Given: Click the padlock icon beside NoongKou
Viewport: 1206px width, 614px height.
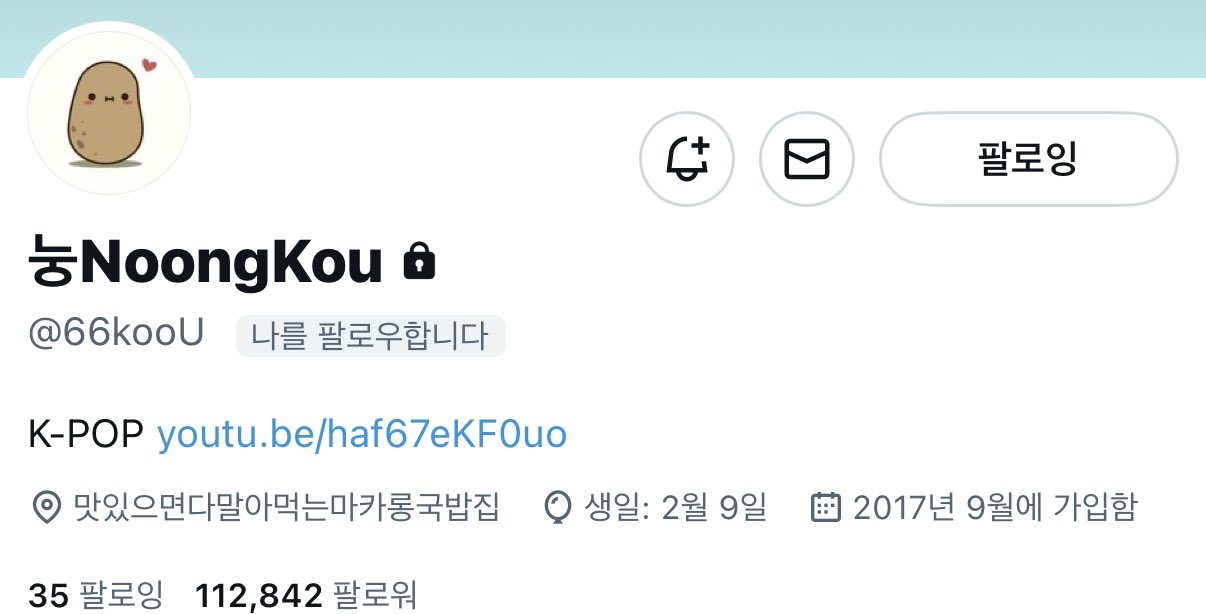Looking at the screenshot, I should (x=419, y=263).
